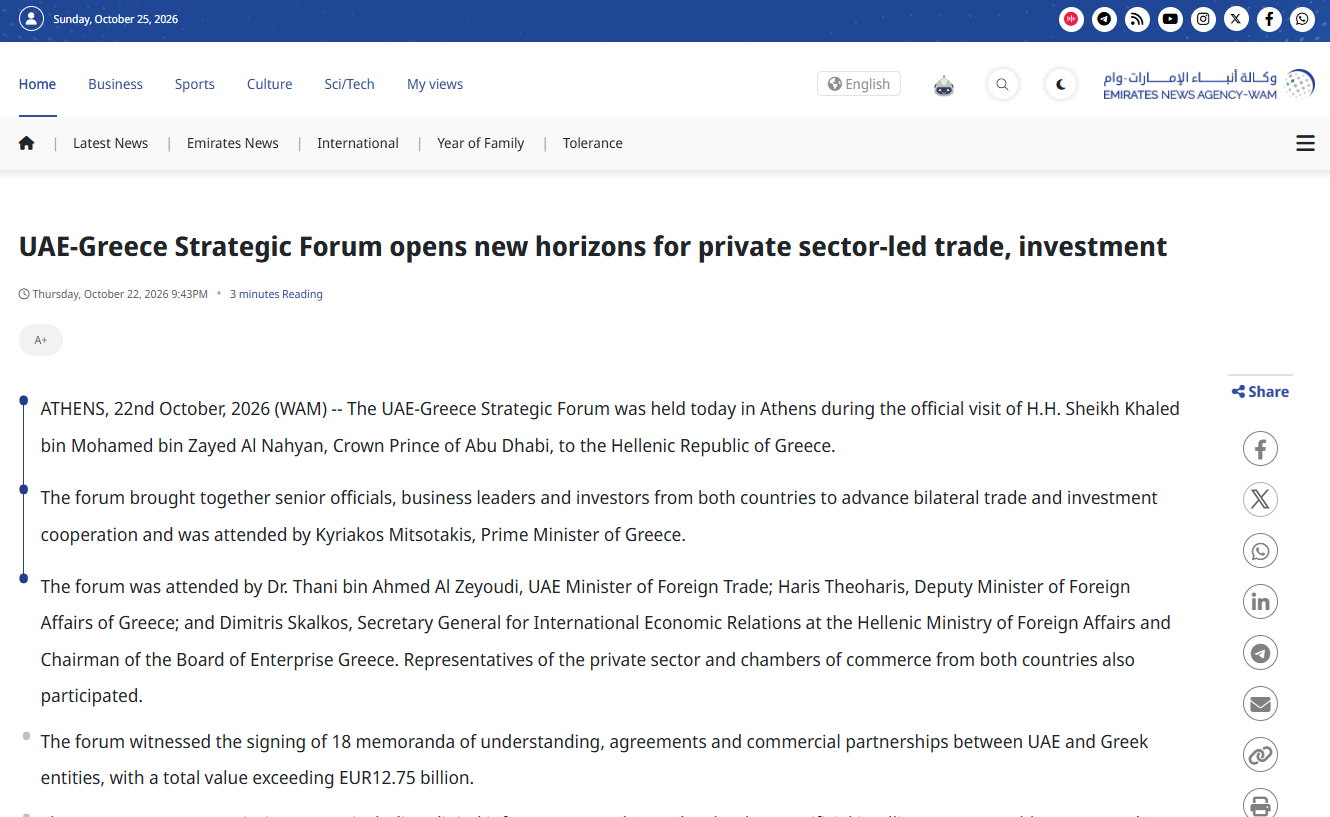The height and width of the screenshot is (817, 1330).
Task: Click the article headline text
Action: 593,246
